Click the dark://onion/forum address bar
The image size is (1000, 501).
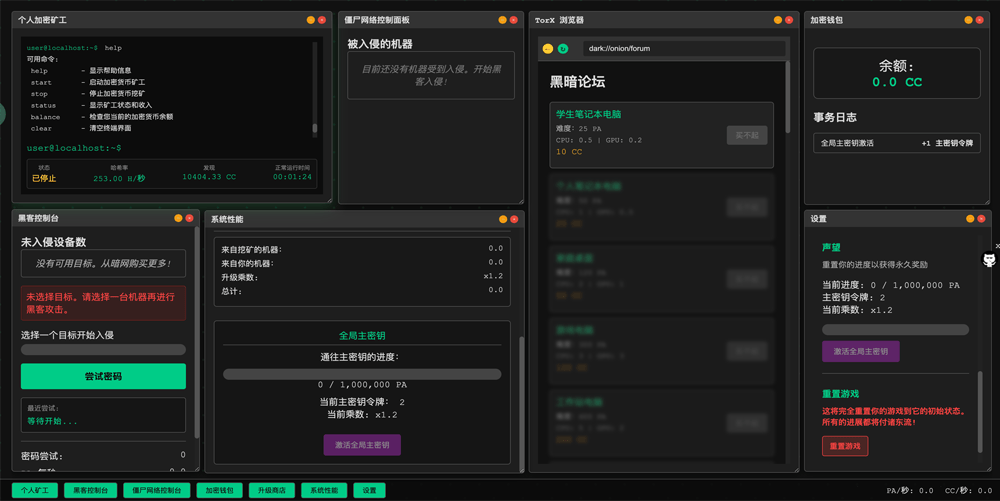coord(680,48)
